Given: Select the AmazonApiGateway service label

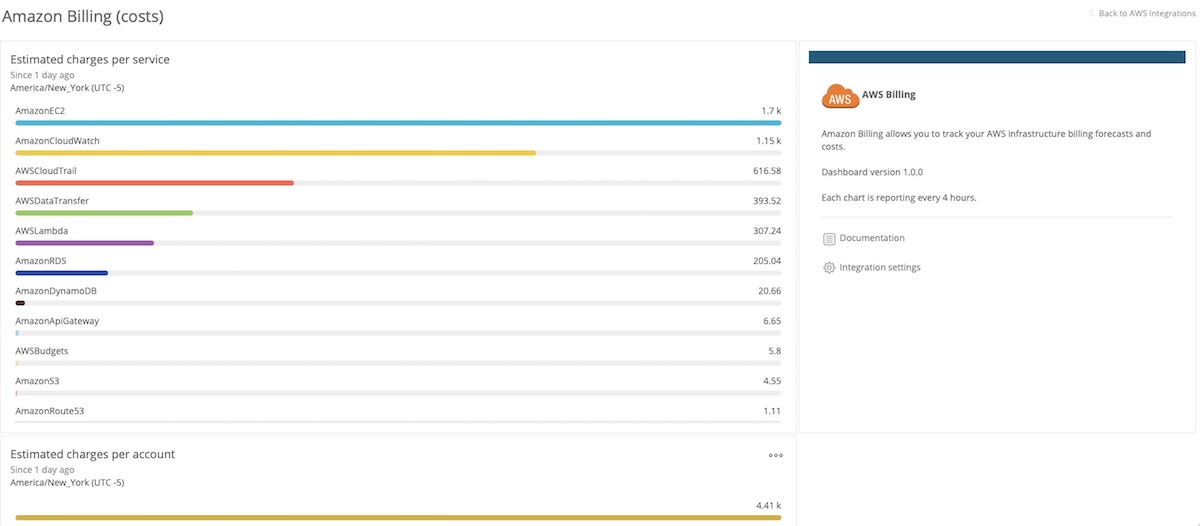Looking at the screenshot, I should click(x=57, y=321).
